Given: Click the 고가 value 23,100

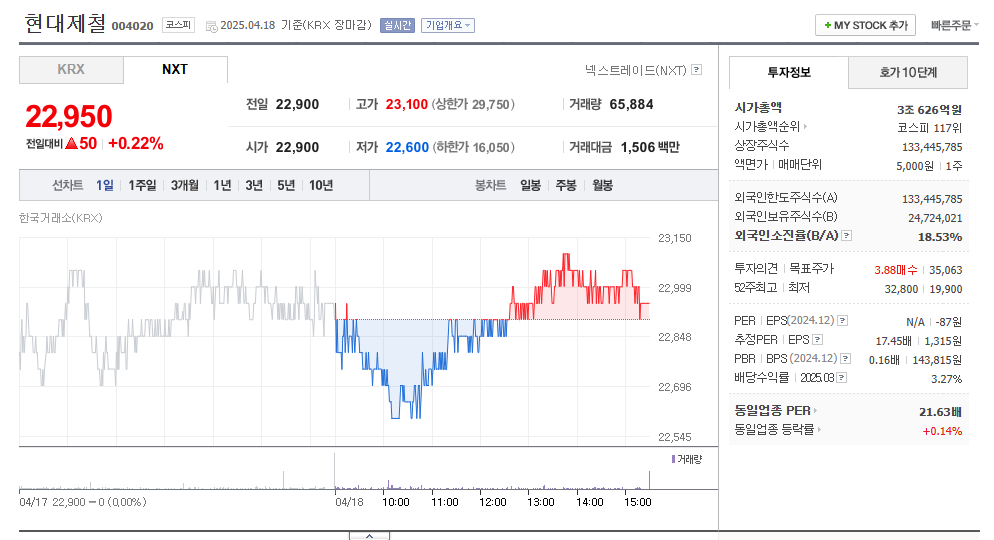Looking at the screenshot, I should point(407,105).
